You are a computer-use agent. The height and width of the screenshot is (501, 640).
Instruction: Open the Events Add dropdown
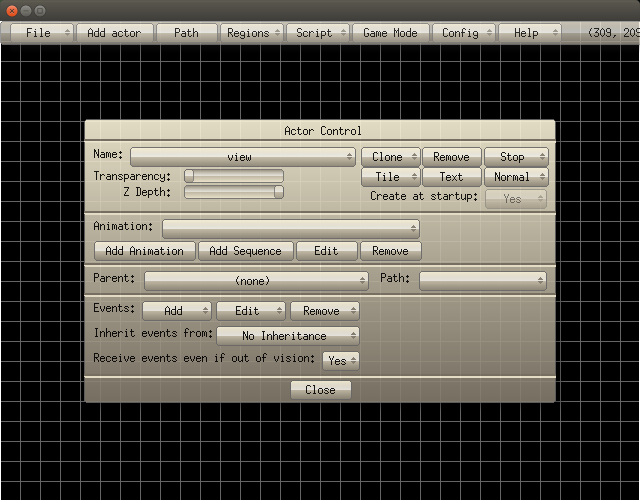point(177,311)
